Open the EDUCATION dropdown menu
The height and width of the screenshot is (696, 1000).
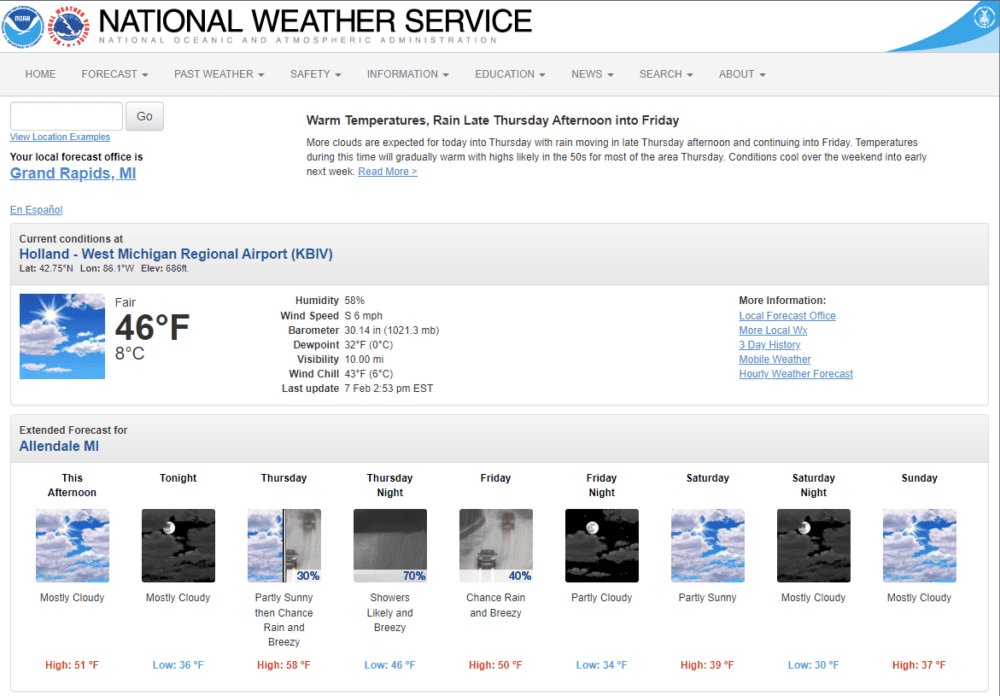coord(510,74)
